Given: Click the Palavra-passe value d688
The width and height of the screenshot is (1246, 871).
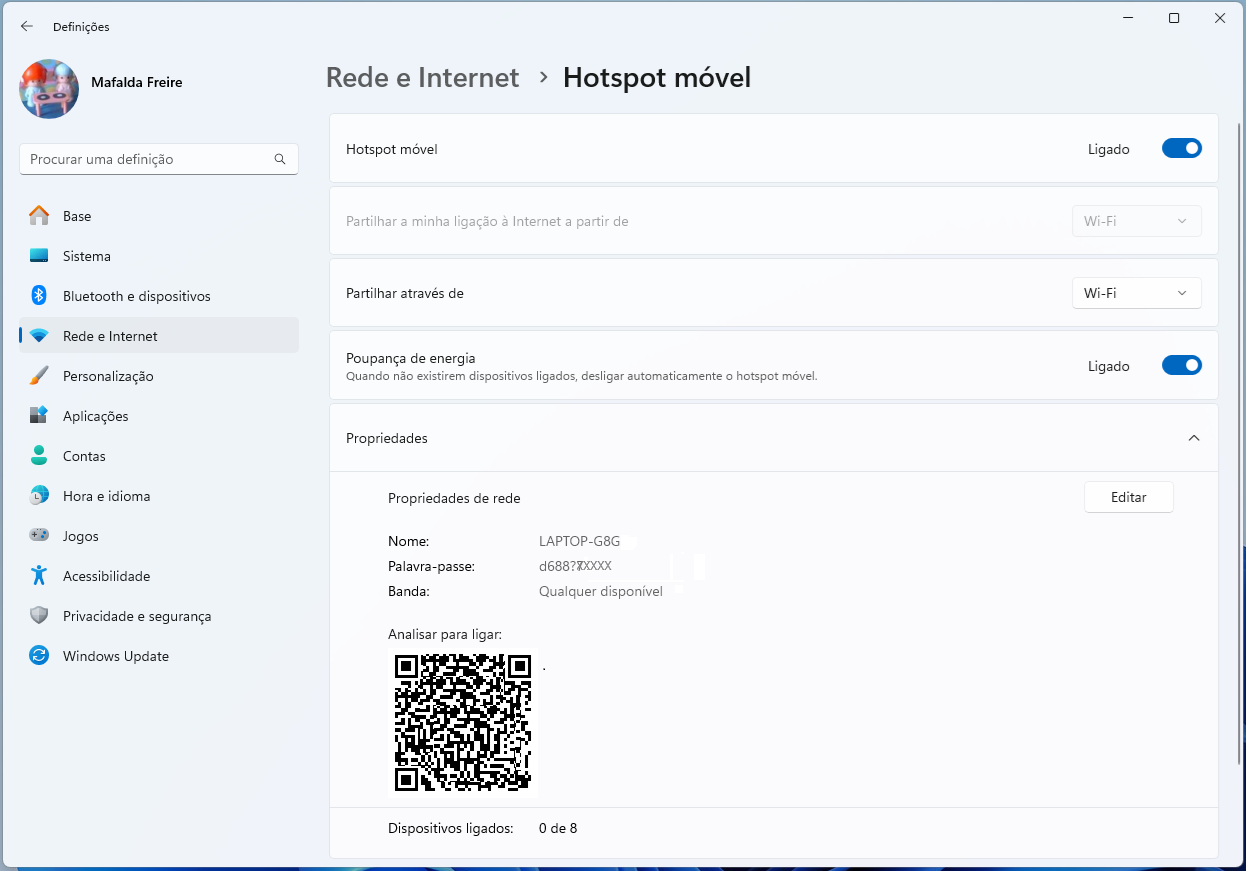Looking at the screenshot, I should pyautogui.click(x=575, y=566).
